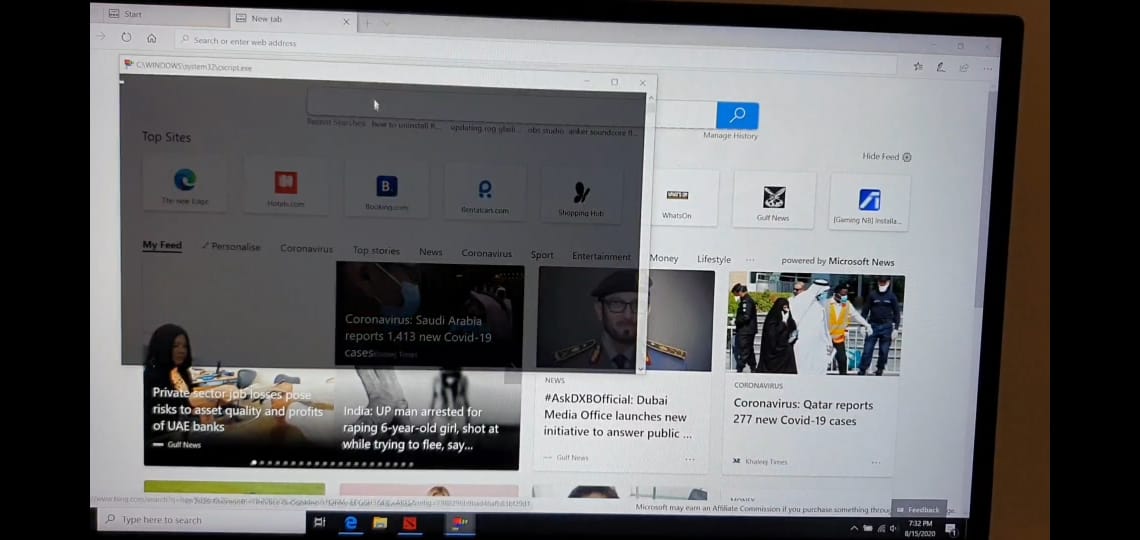Click the cscript.exe window title text

click(x=193, y=66)
